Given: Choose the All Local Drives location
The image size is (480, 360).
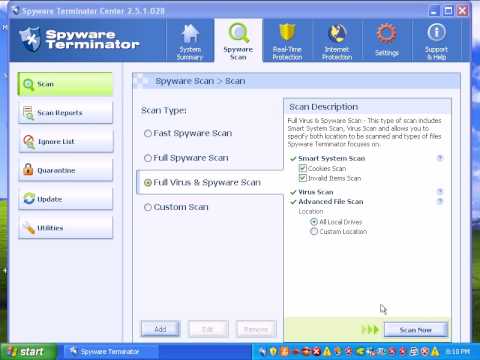Looking at the screenshot, I should coord(336,222).
